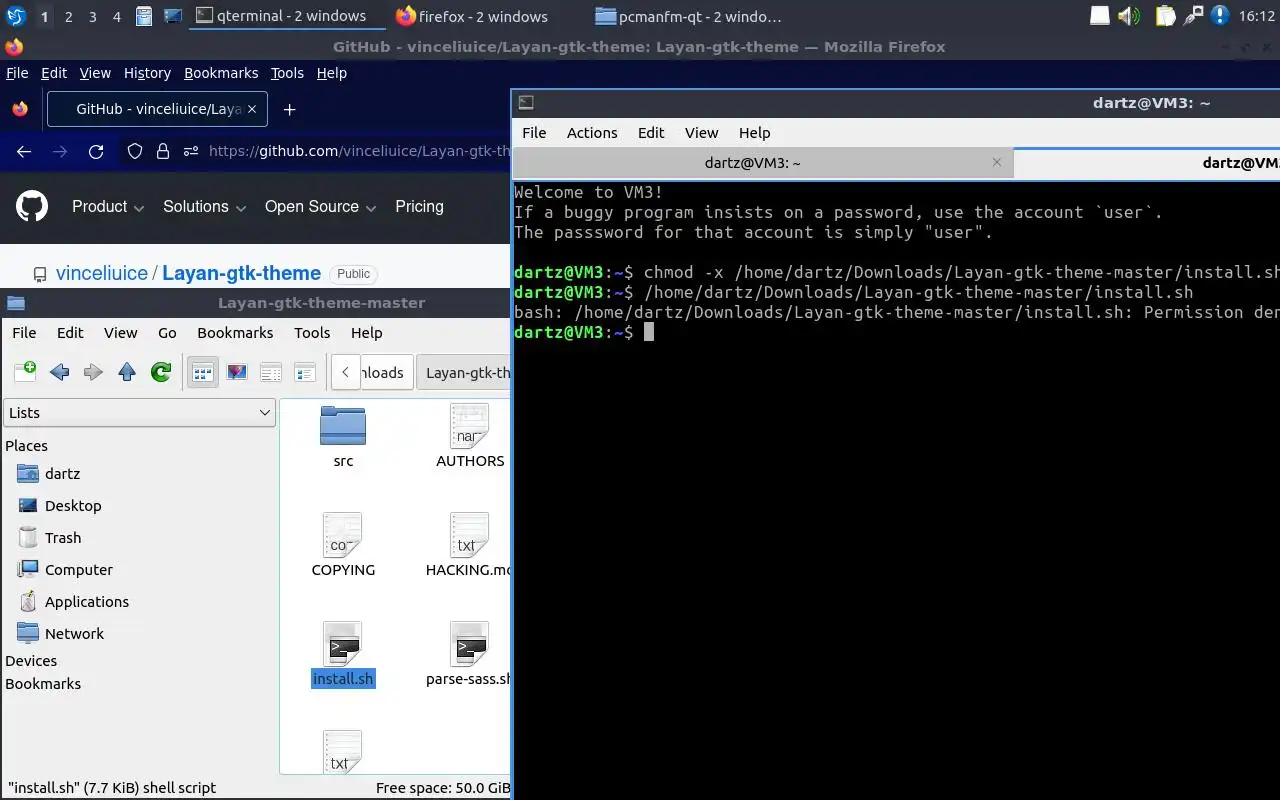This screenshot has width=1280, height=800.
Task: Open Firefox History menu
Action: [147, 73]
